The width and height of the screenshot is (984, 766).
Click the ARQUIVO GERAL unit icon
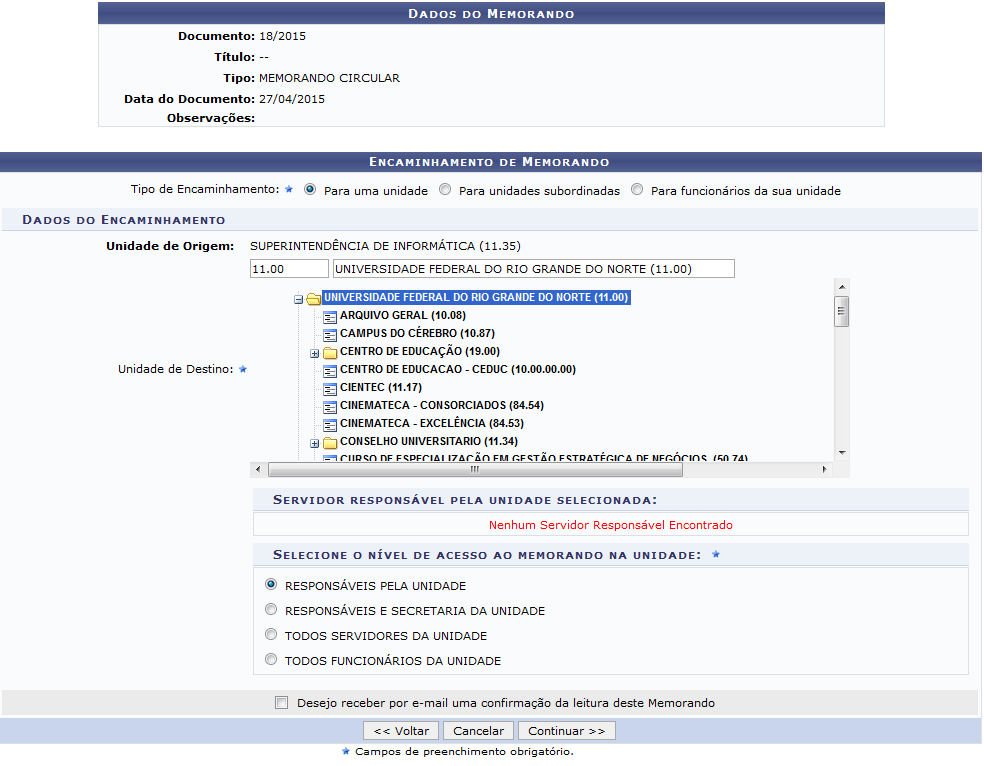[x=330, y=316]
